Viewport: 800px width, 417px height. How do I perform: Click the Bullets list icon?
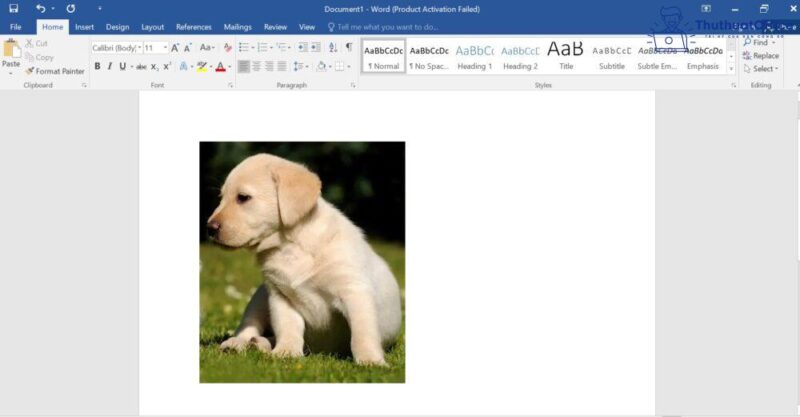pos(244,47)
